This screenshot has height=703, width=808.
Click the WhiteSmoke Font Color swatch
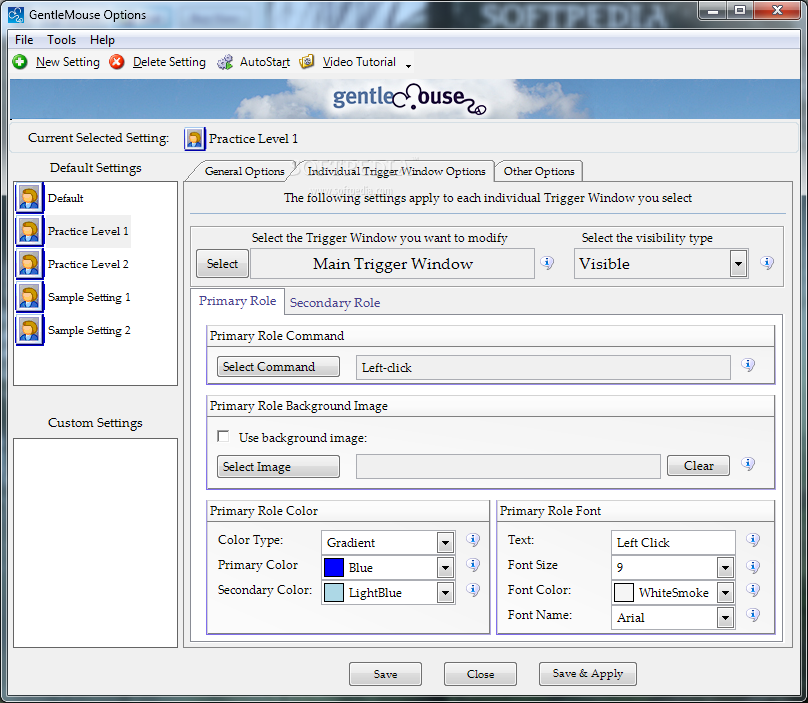click(x=624, y=593)
